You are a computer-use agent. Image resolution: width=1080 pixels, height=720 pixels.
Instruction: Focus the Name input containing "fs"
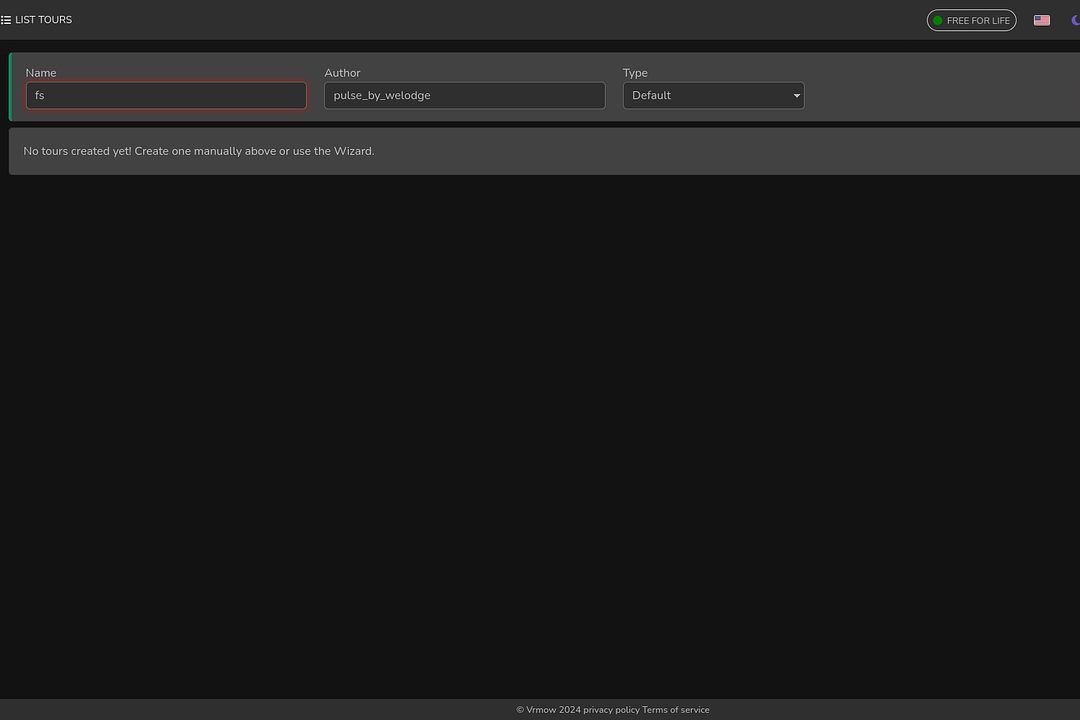coord(166,96)
